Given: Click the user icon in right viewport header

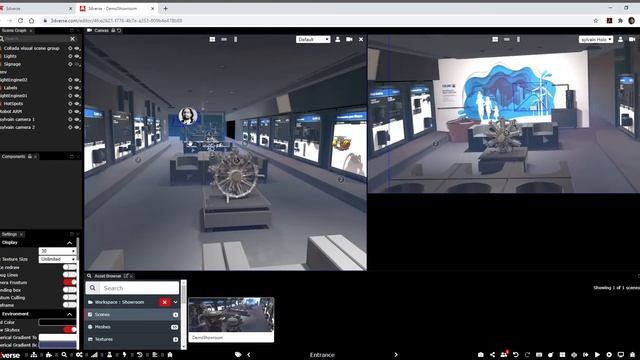Looking at the screenshot, I should click(x=620, y=39).
